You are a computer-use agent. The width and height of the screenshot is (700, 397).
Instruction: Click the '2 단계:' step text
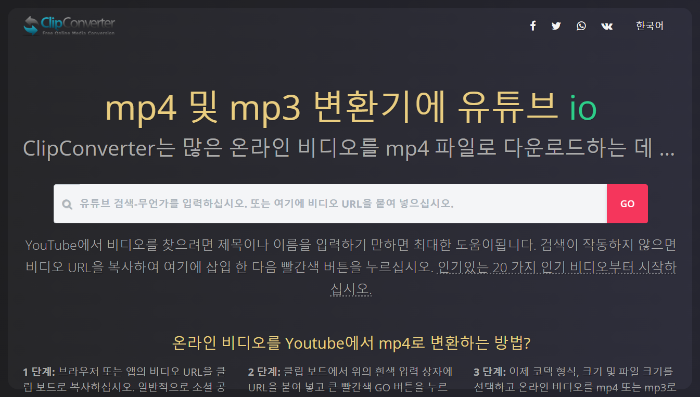coord(264,372)
